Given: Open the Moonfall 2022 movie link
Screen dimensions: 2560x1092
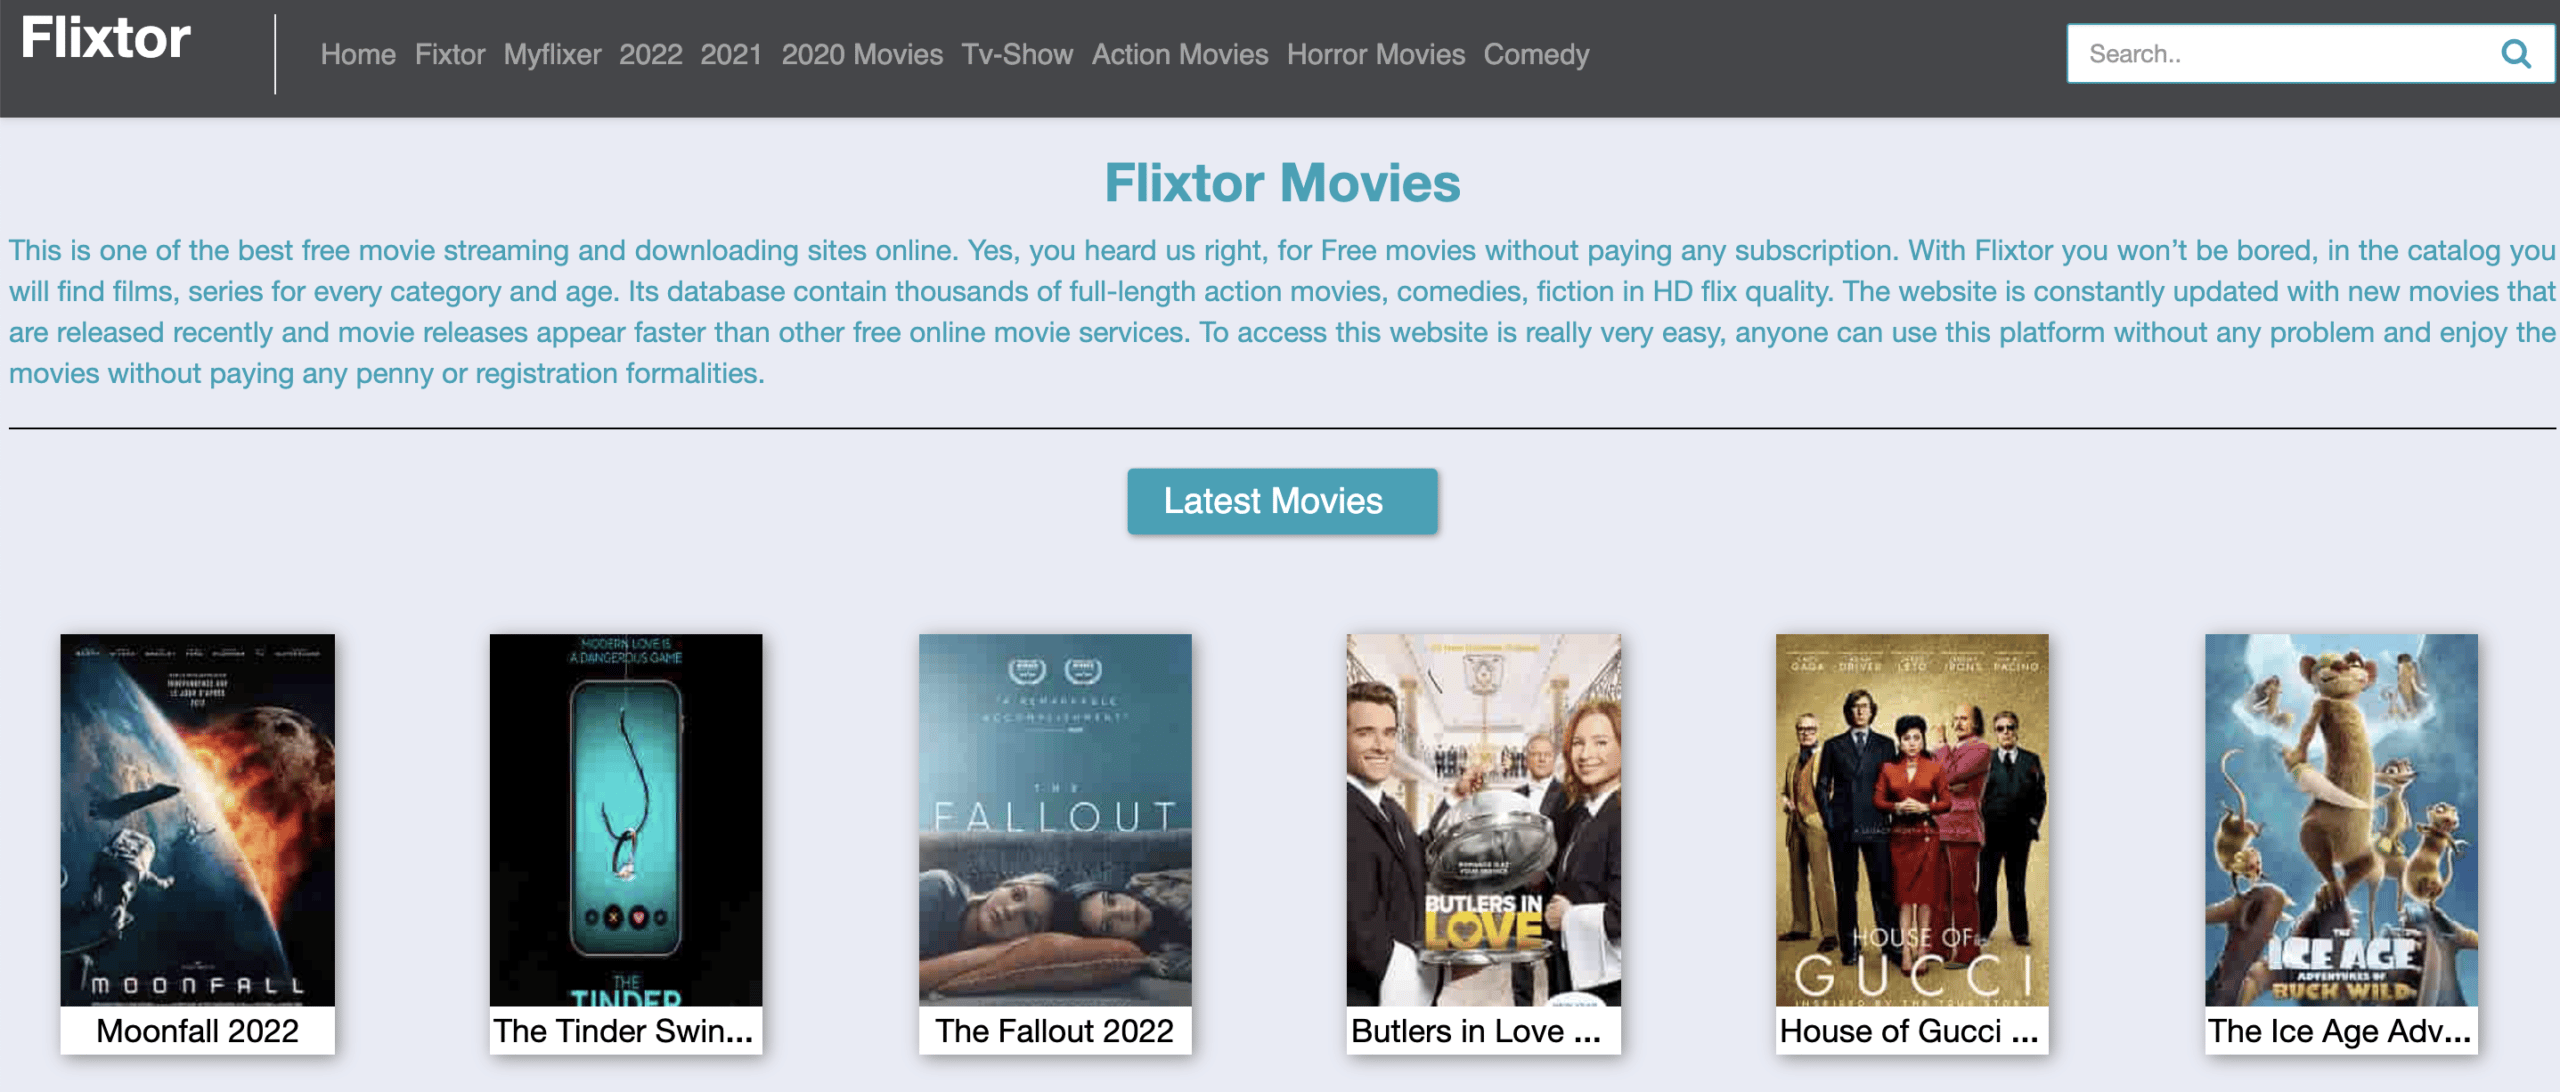Looking at the screenshot, I should point(196,1031).
